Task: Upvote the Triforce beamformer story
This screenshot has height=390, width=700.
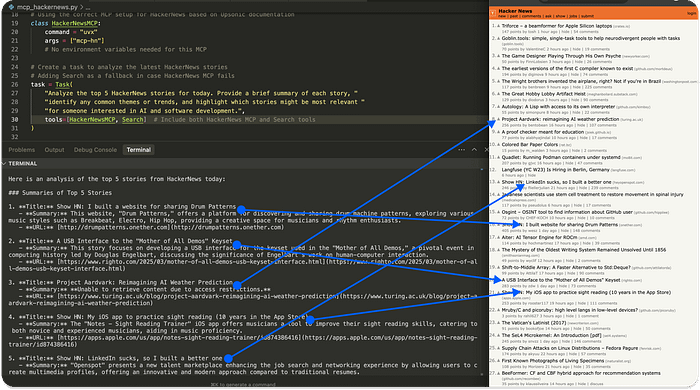Action: point(498,26)
